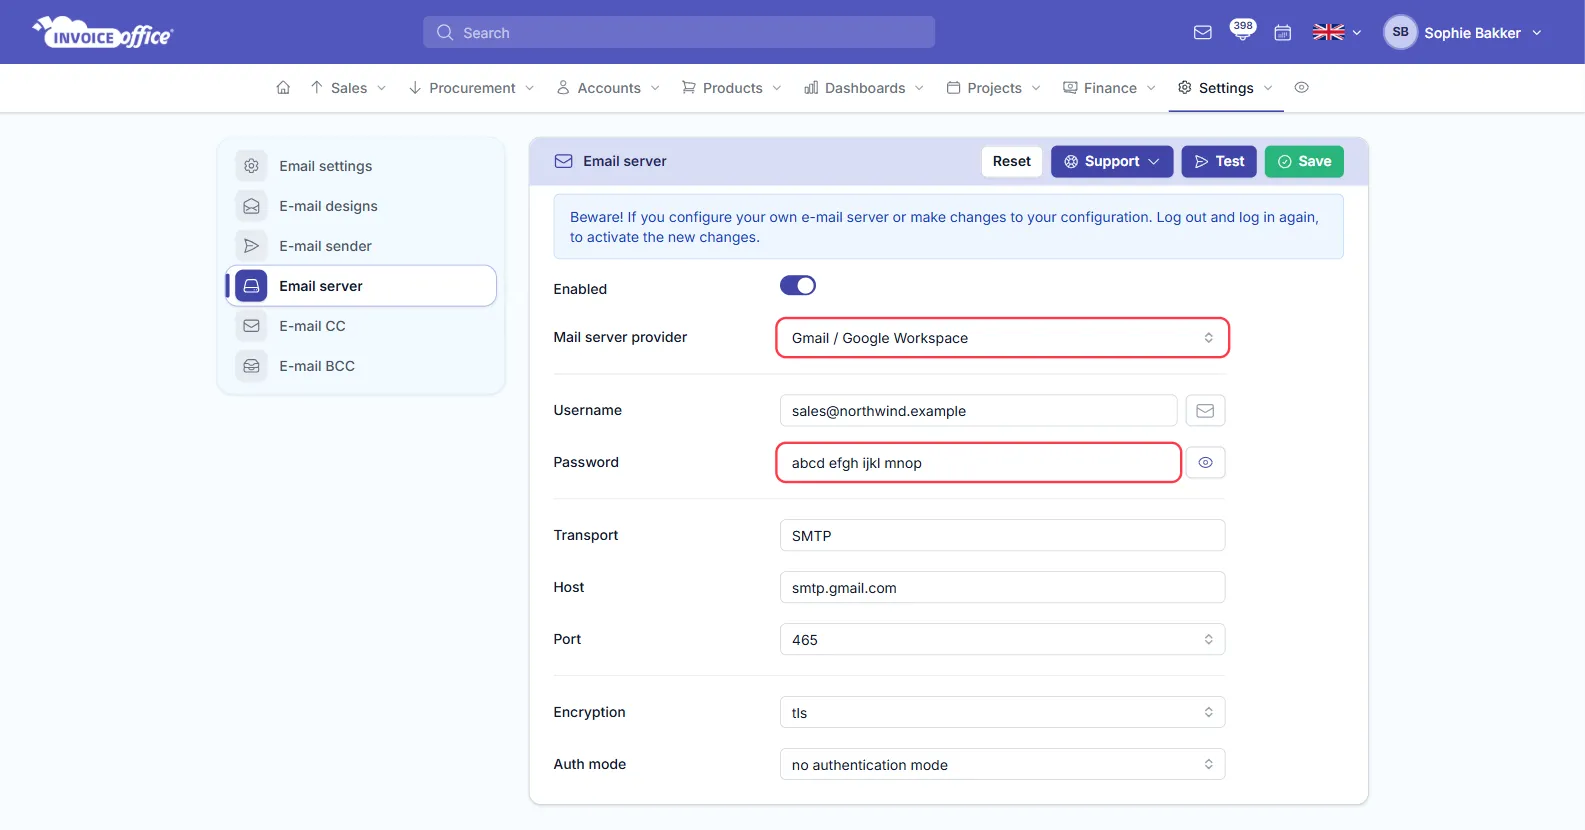Click the stacked envelope icon beside E-mail BCC
Screen dimensions: 1585x830
251,366
